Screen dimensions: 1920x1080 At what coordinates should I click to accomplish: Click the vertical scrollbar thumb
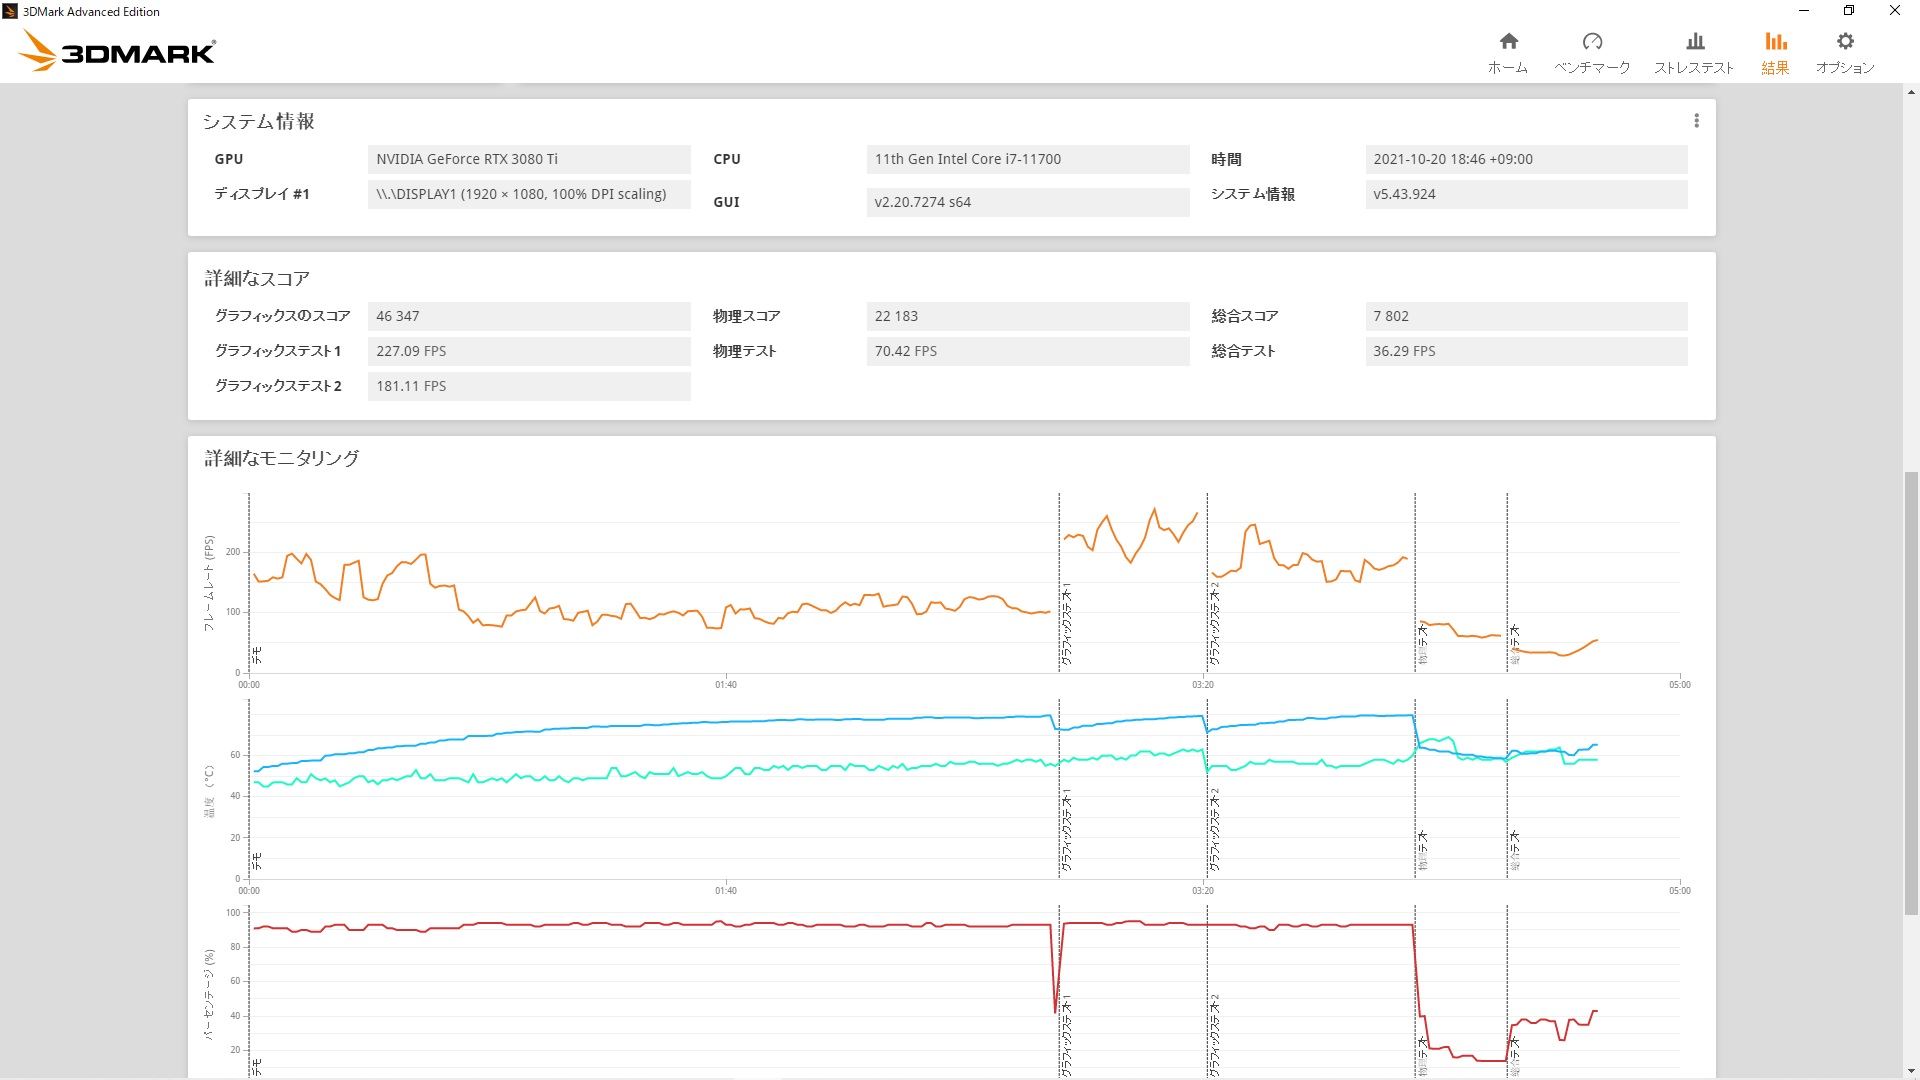coord(1911,692)
